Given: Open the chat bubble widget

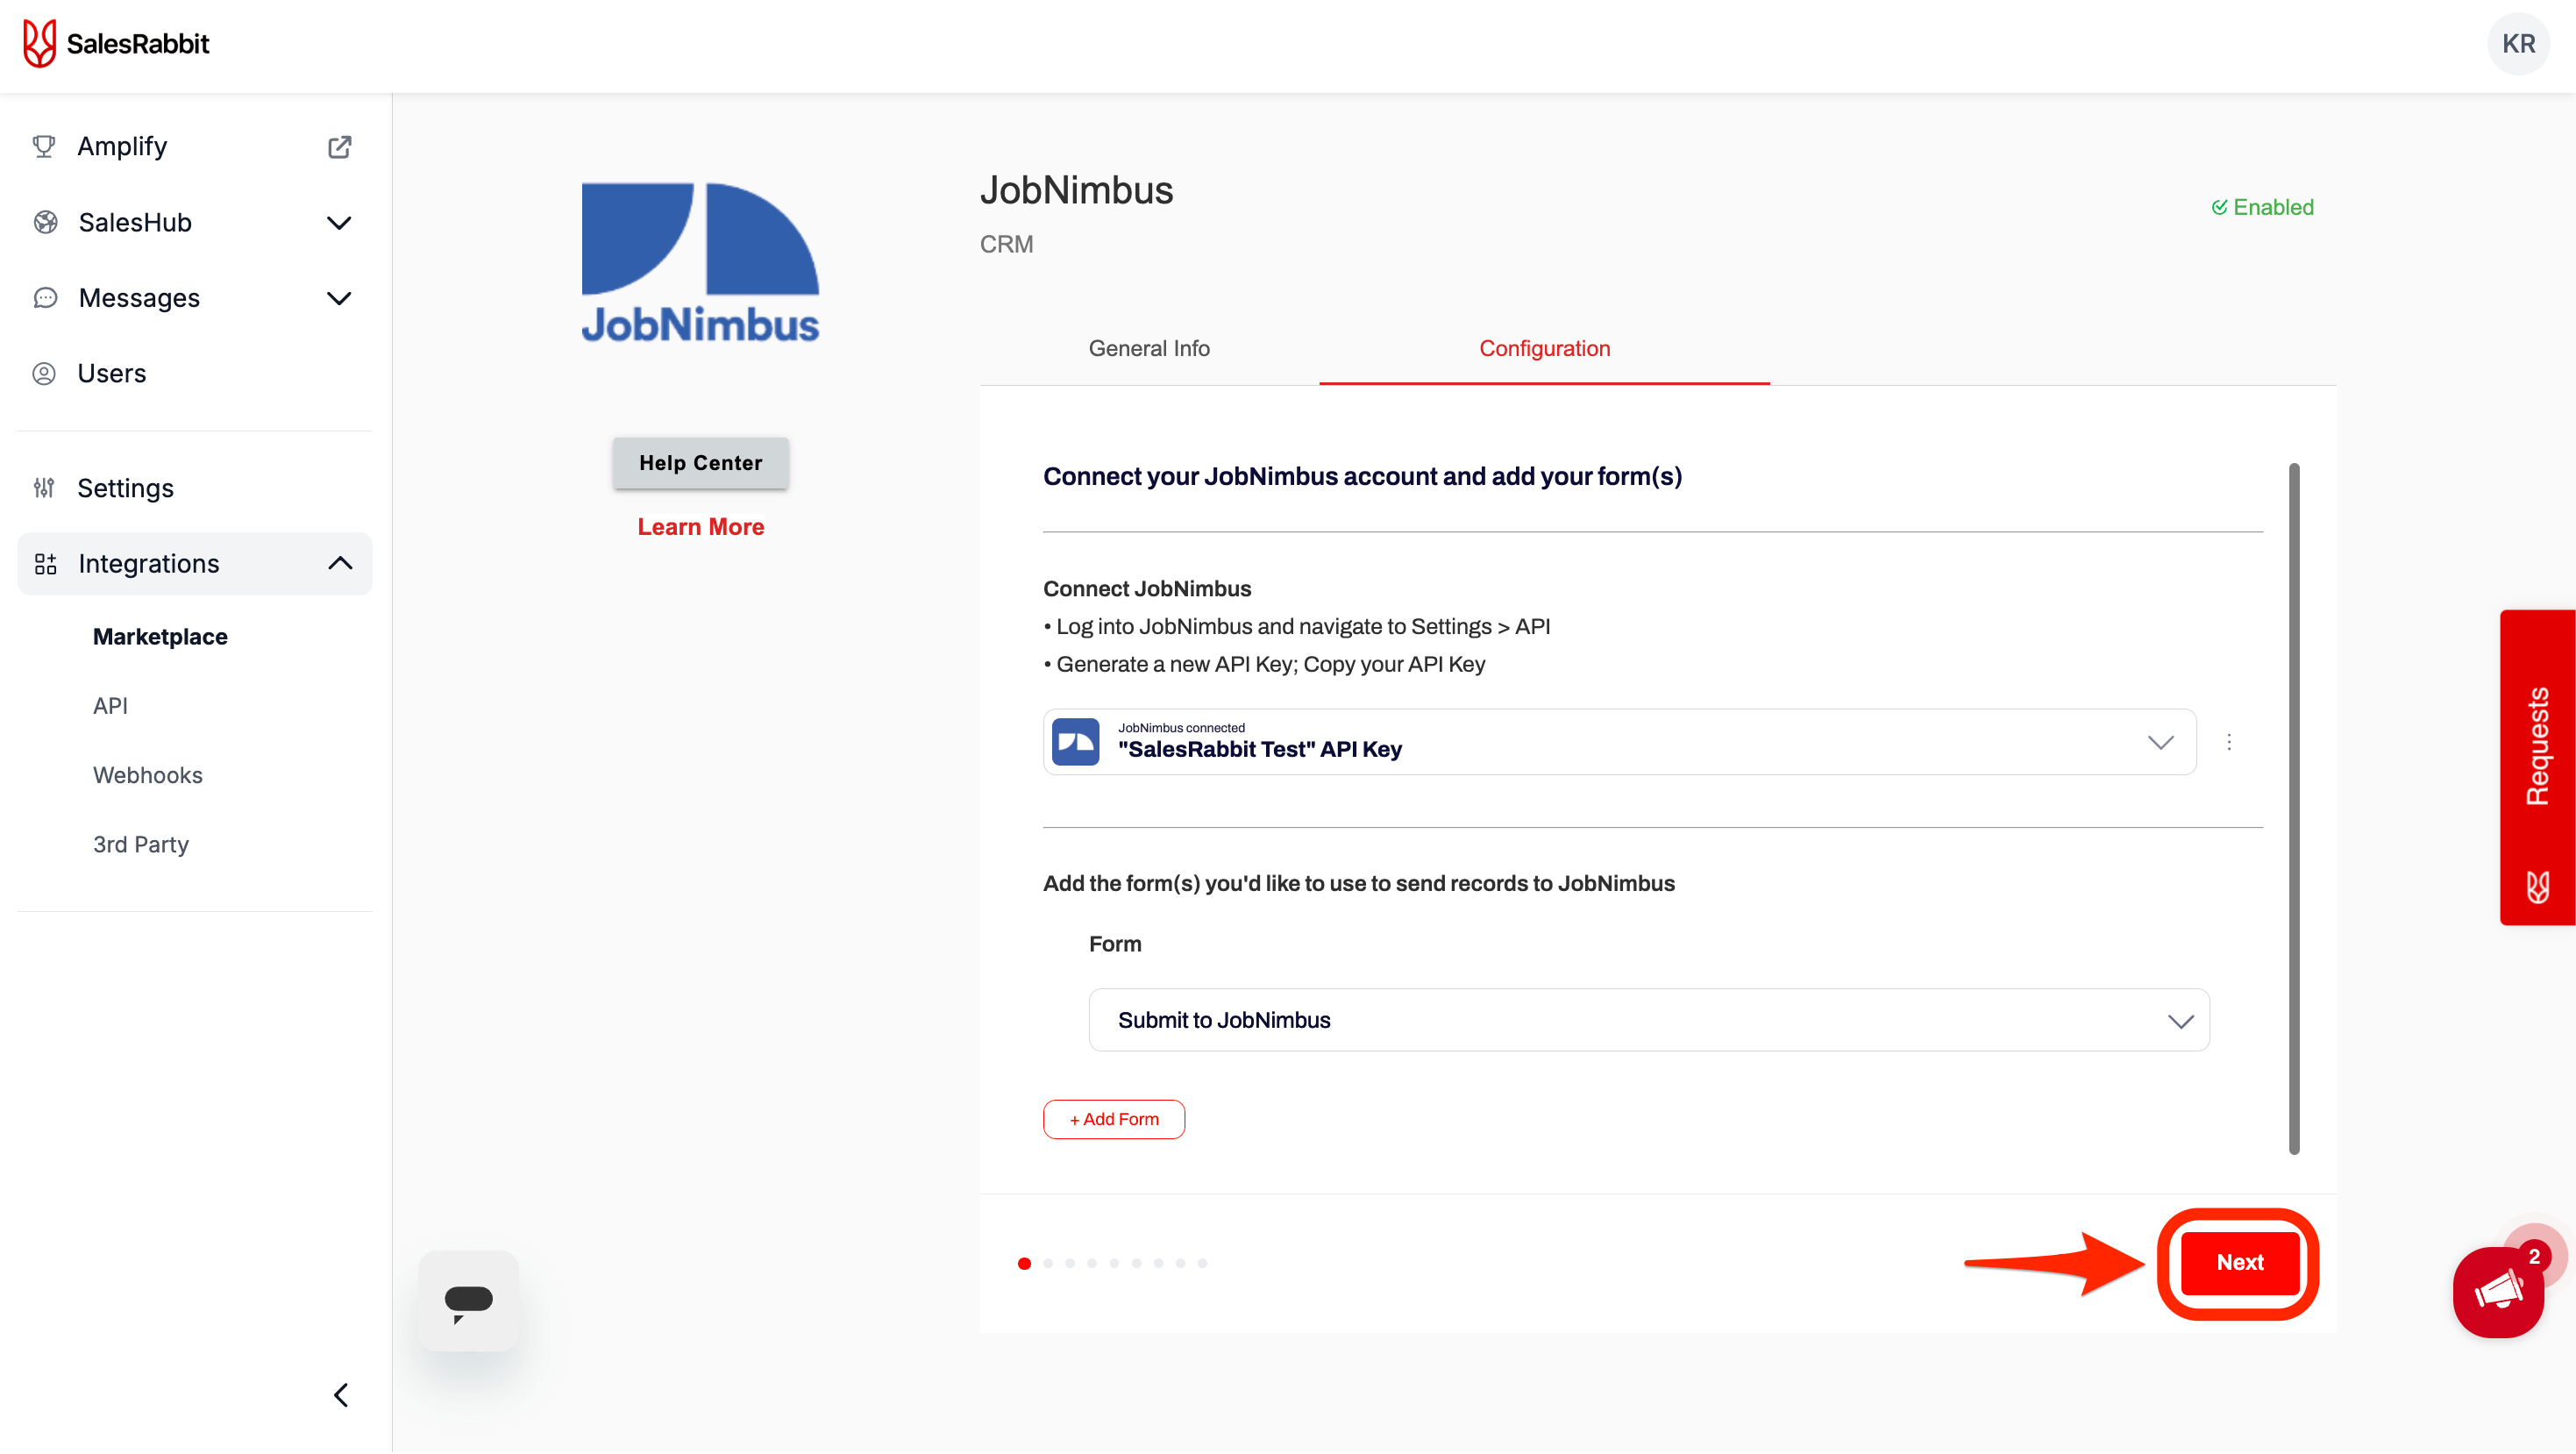Looking at the screenshot, I should (x=468, y=1301).
